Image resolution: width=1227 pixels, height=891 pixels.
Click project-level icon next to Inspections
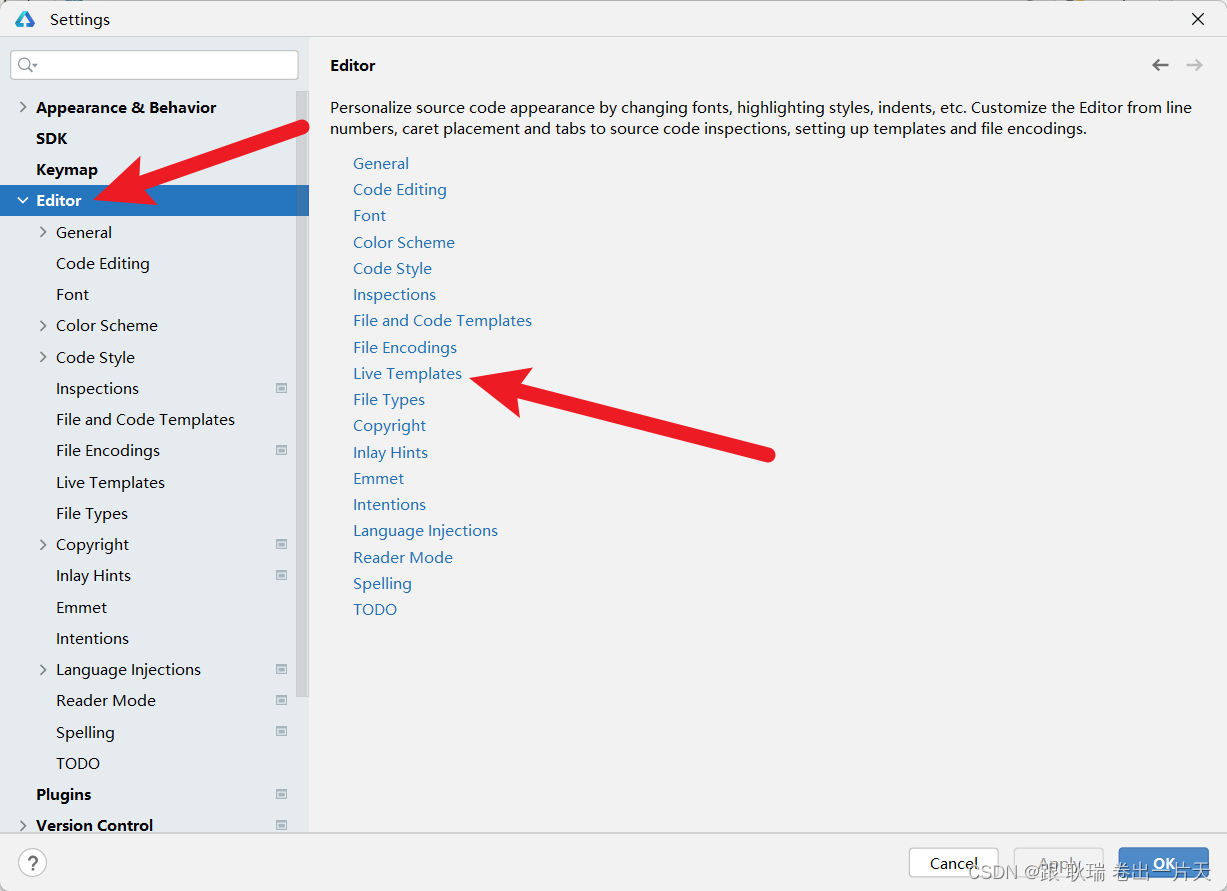point(282,388)
